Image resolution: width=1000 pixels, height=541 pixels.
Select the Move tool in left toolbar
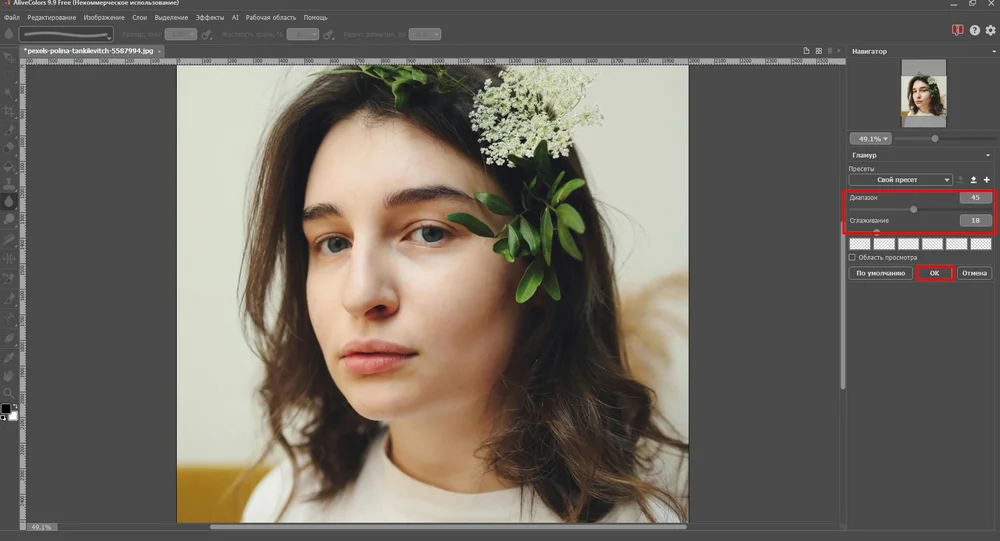(8, 57)
